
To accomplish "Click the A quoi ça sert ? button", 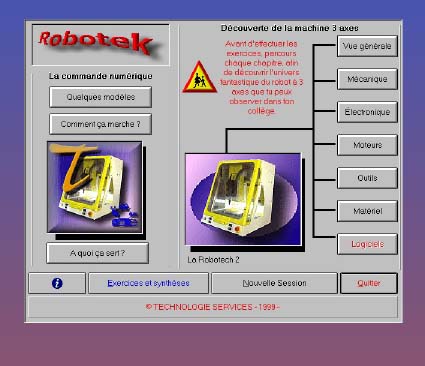I will pyautogui.click(x=98, y=253).
